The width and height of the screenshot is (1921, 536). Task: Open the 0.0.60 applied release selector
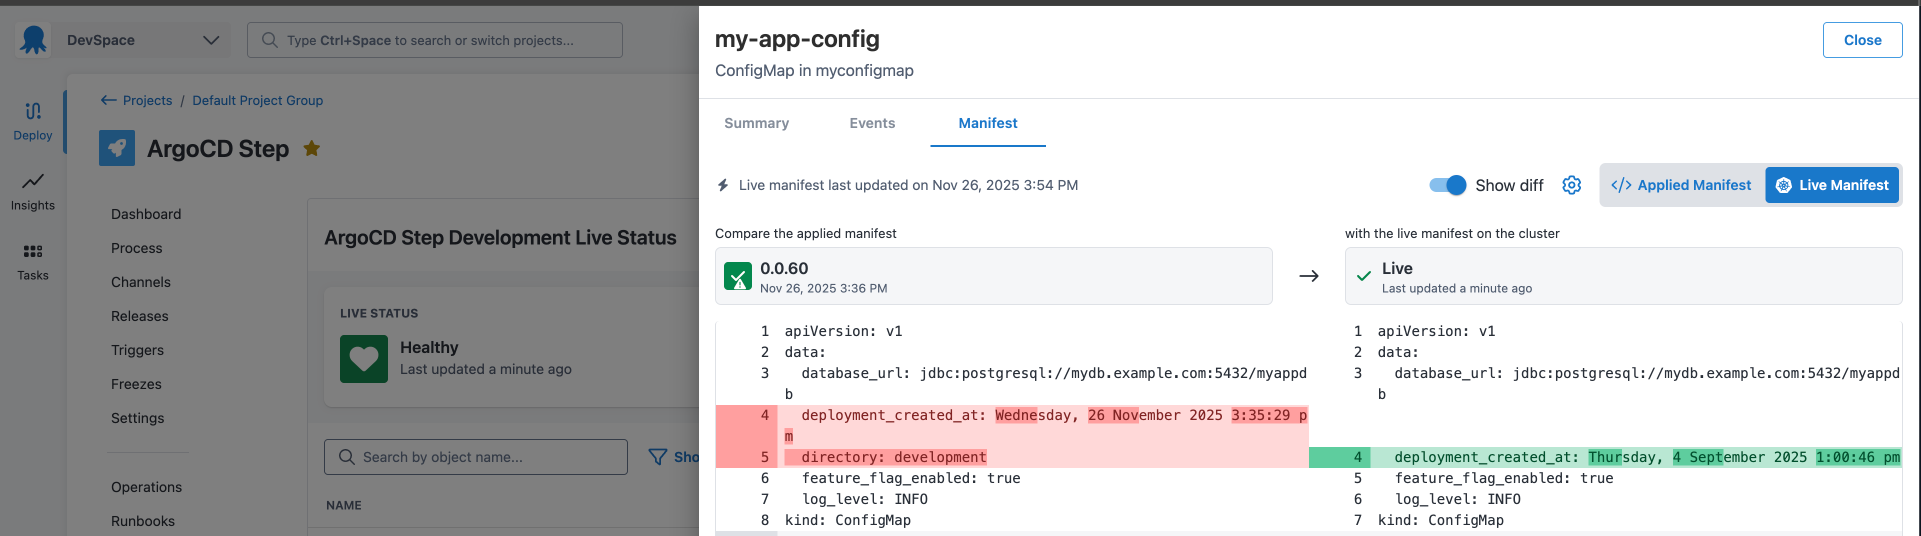pyautogui.click(x=993, y=276)
